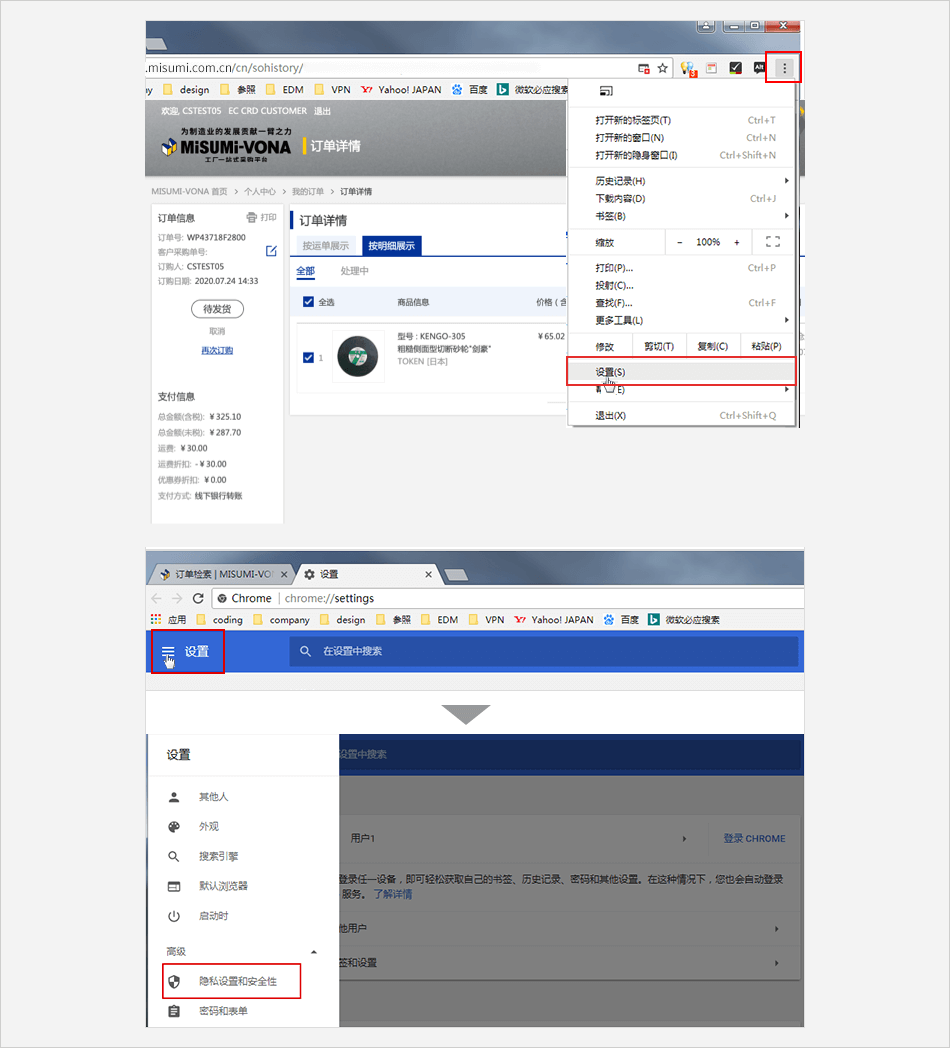Open 隐私设置和安全性 in settings sidebar
This screenshot has width=950, height=1048.
click(237, 981)
